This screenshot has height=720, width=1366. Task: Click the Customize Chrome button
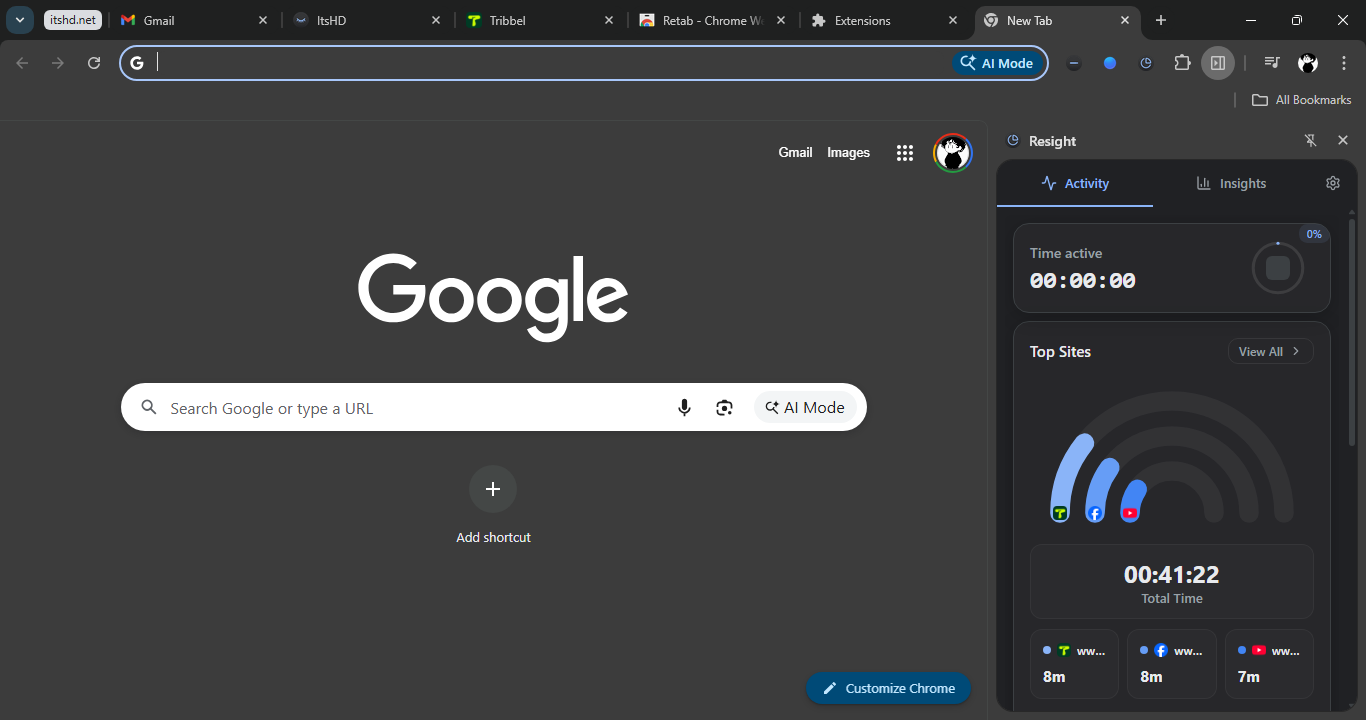pos(888,688)
